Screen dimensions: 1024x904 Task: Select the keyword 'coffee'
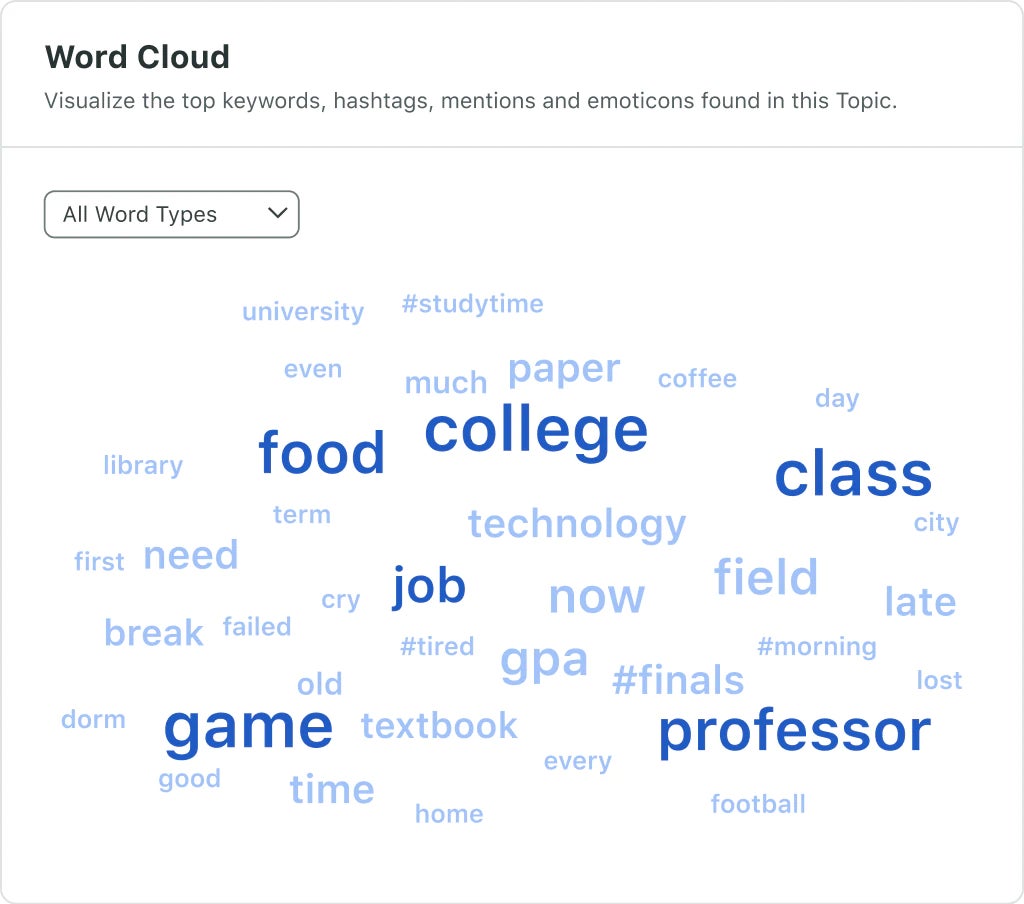pos(697,378)
